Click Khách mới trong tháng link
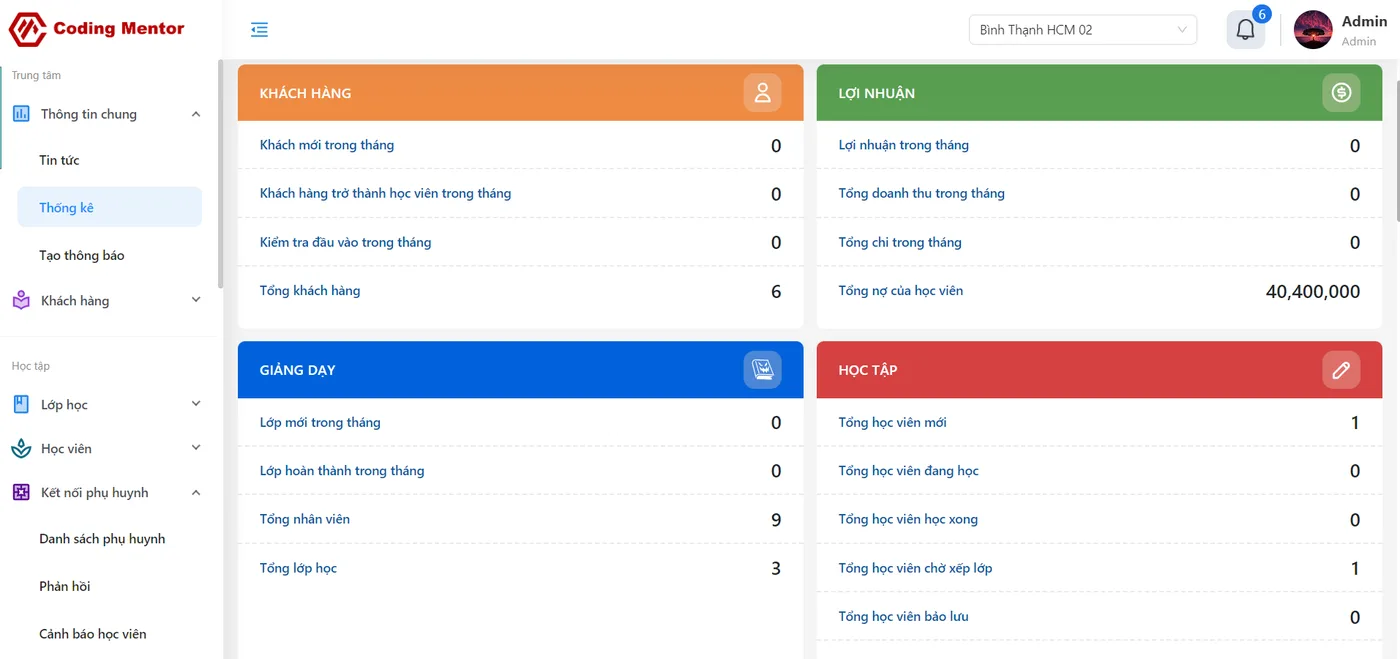 click(x=327, y=145)
